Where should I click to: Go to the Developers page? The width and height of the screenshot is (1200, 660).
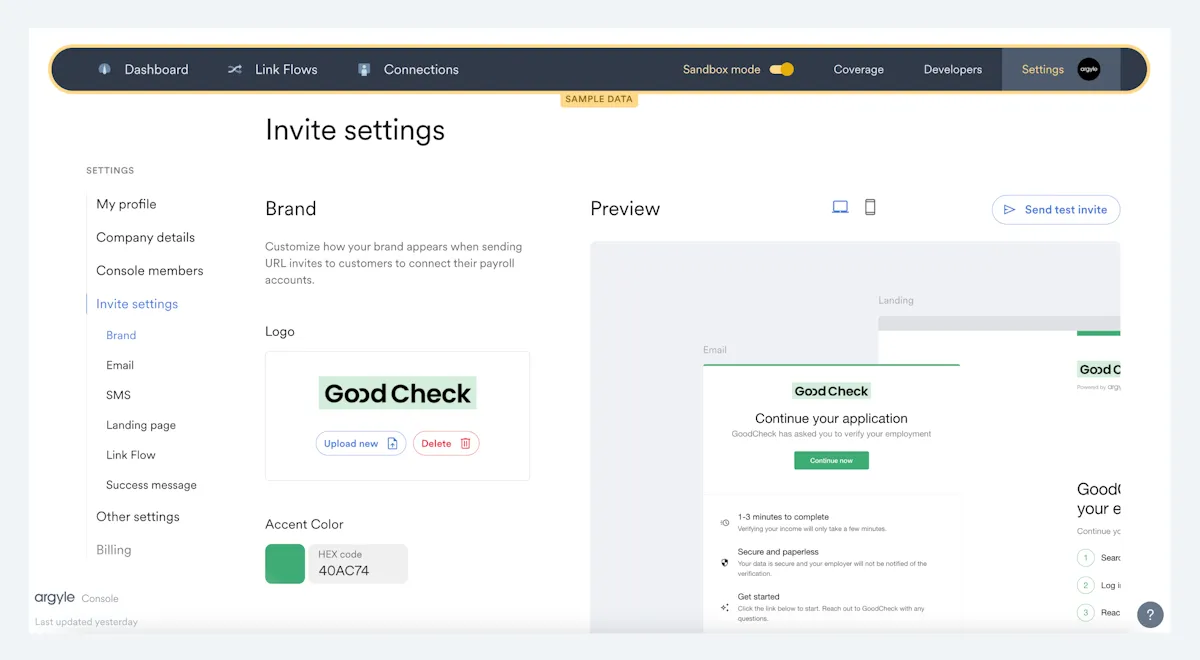click(x=952, y=70)
